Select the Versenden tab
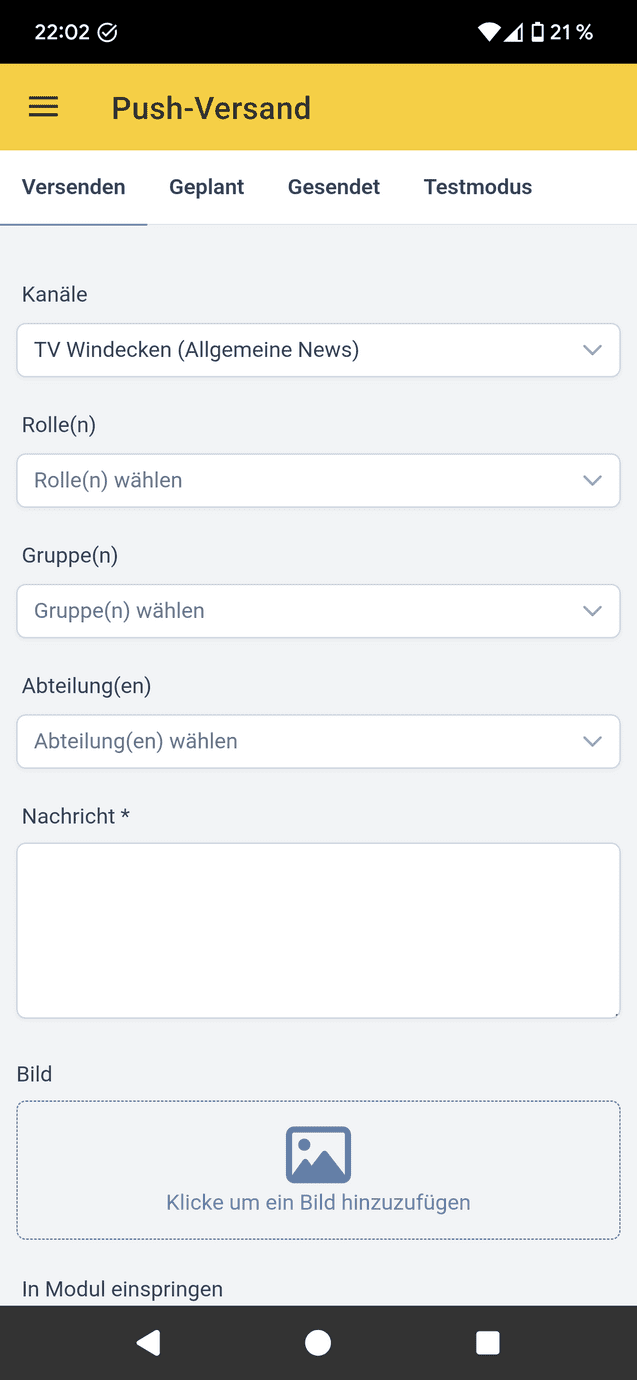This screenshot has width=637, height=1380. point(74,187)
